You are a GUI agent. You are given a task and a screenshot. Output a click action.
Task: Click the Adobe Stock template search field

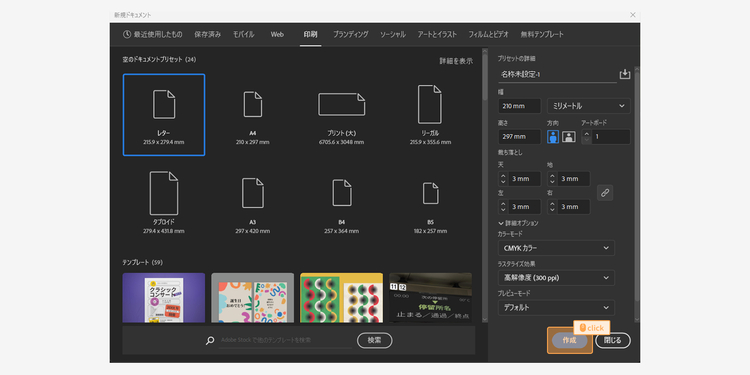click(x=286, y=341)
